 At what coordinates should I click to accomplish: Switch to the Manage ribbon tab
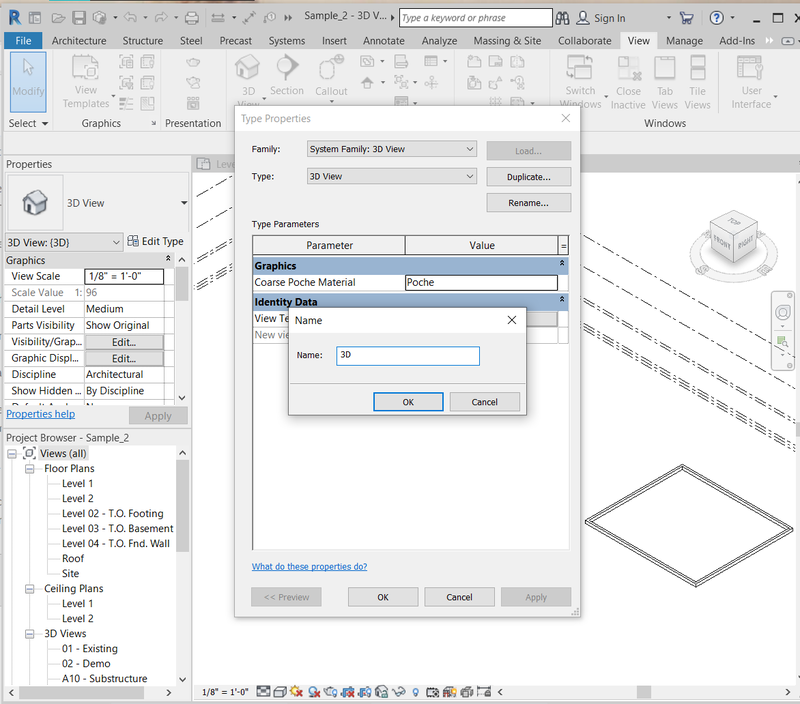684,41
